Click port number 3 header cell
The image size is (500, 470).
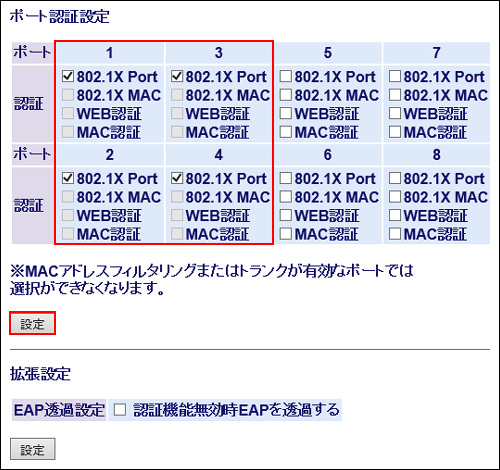219,53
